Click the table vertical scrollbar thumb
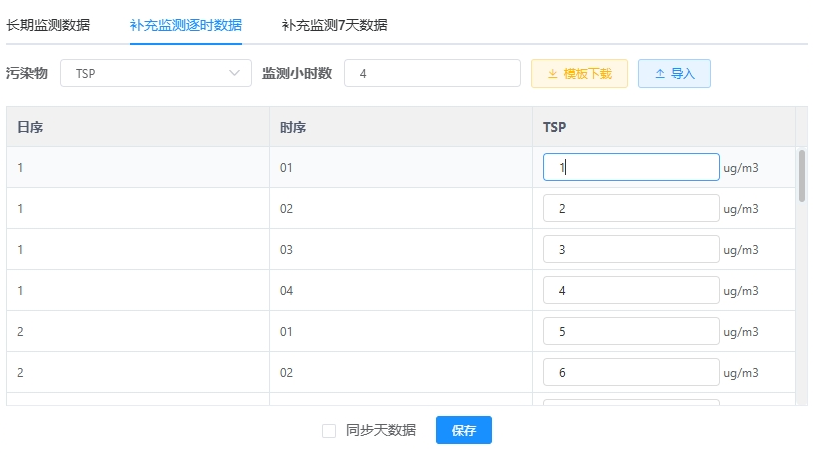Viewport: 813px width, 462px height. (x=802, y=176)
